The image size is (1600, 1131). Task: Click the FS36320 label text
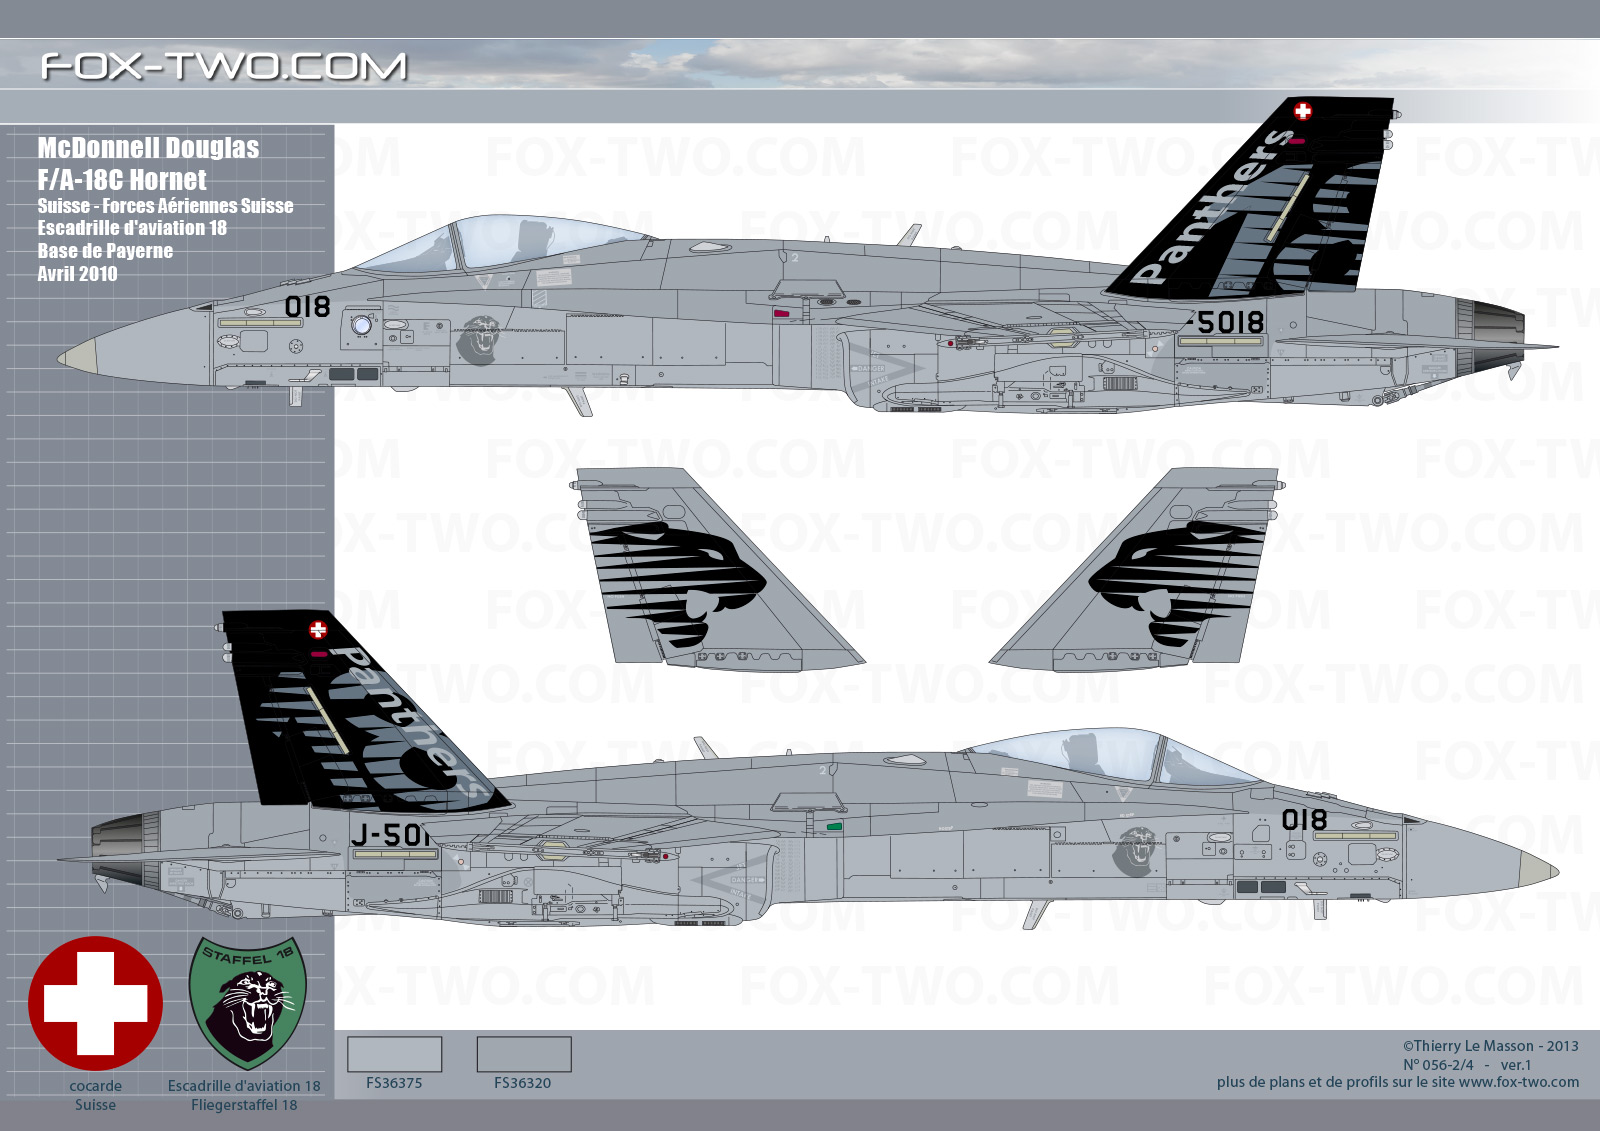point(523,1083)
